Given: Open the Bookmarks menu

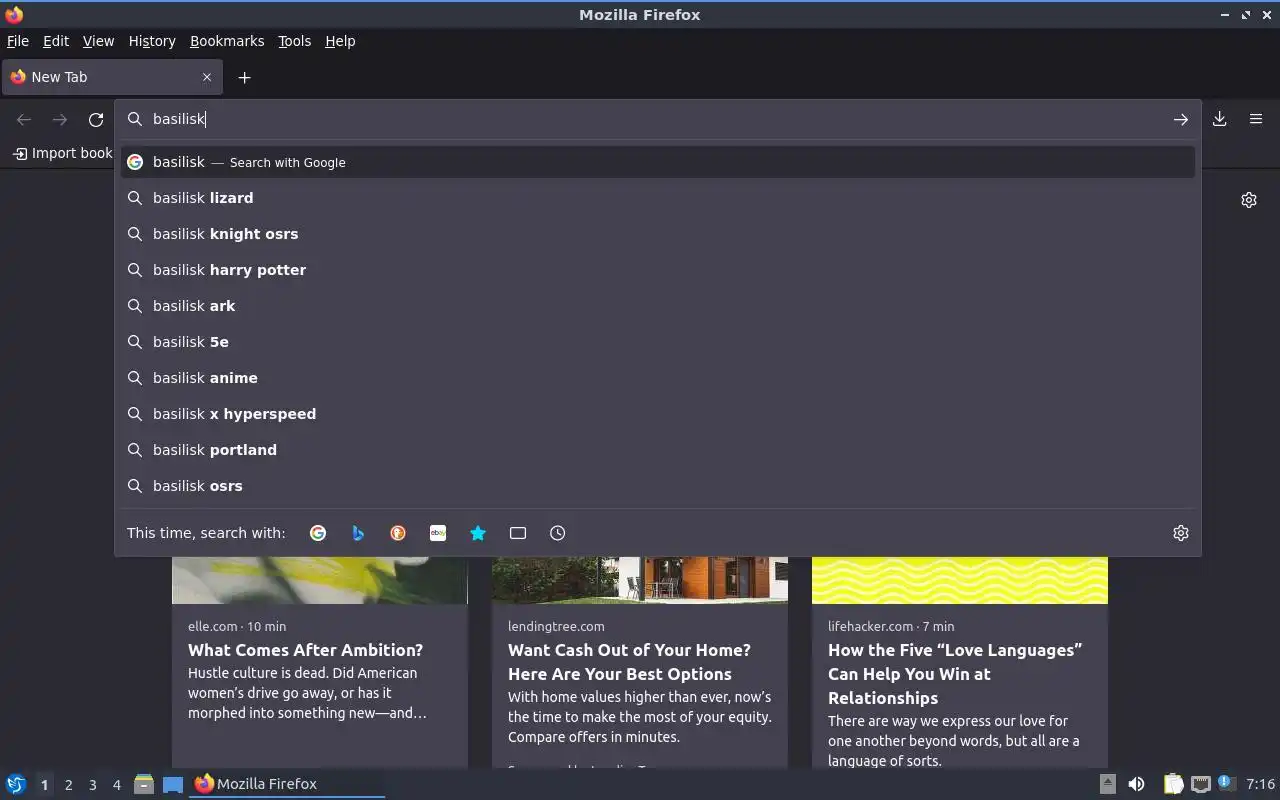Looking at the screenshot, I should 227,41.
